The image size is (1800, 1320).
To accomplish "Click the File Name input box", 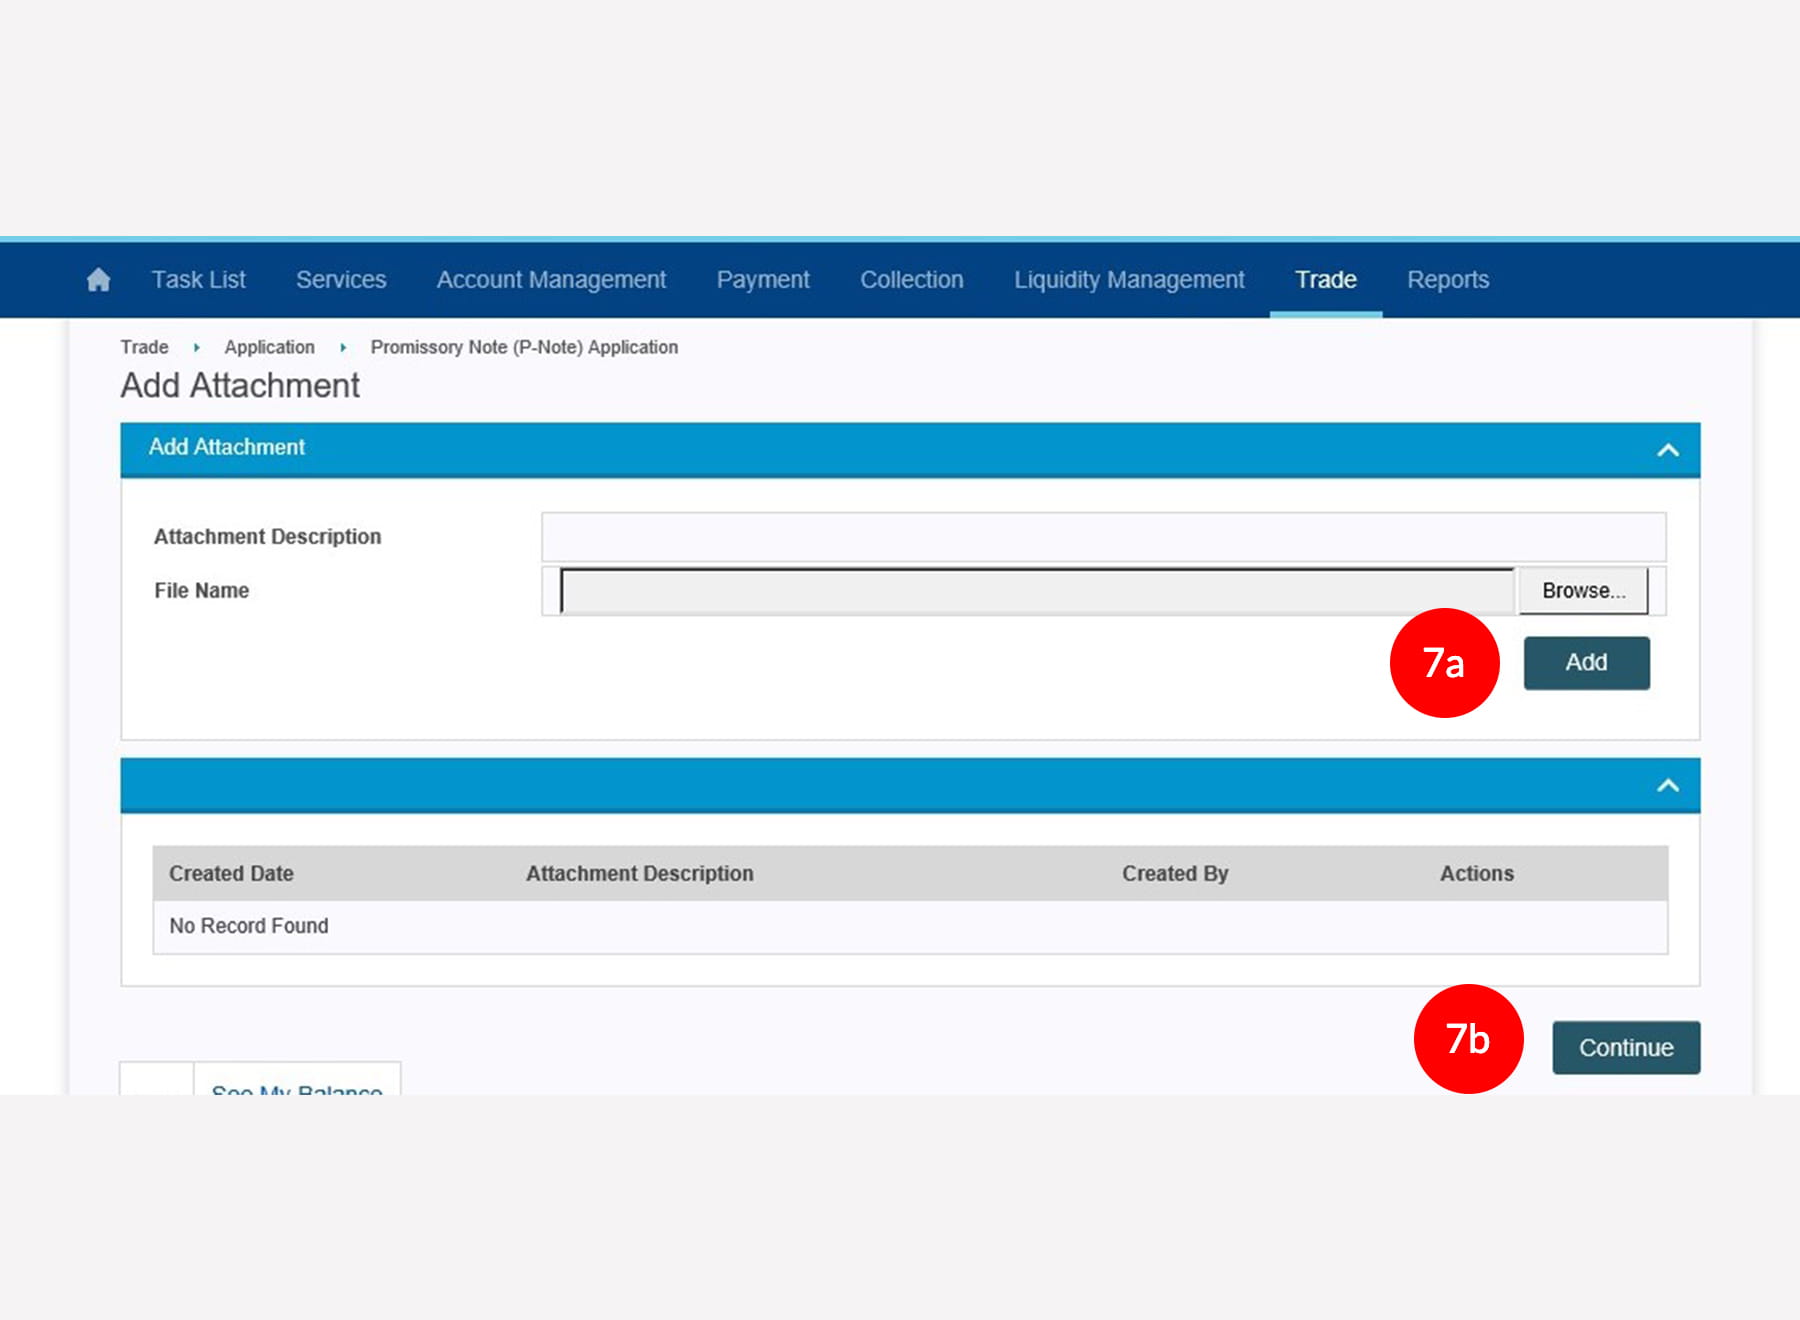I will tap(1037, 591).
